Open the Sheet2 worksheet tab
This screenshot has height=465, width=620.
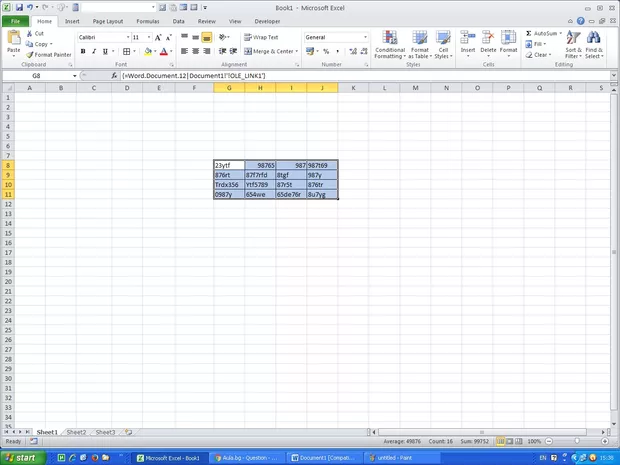click(x=76, y=432)
